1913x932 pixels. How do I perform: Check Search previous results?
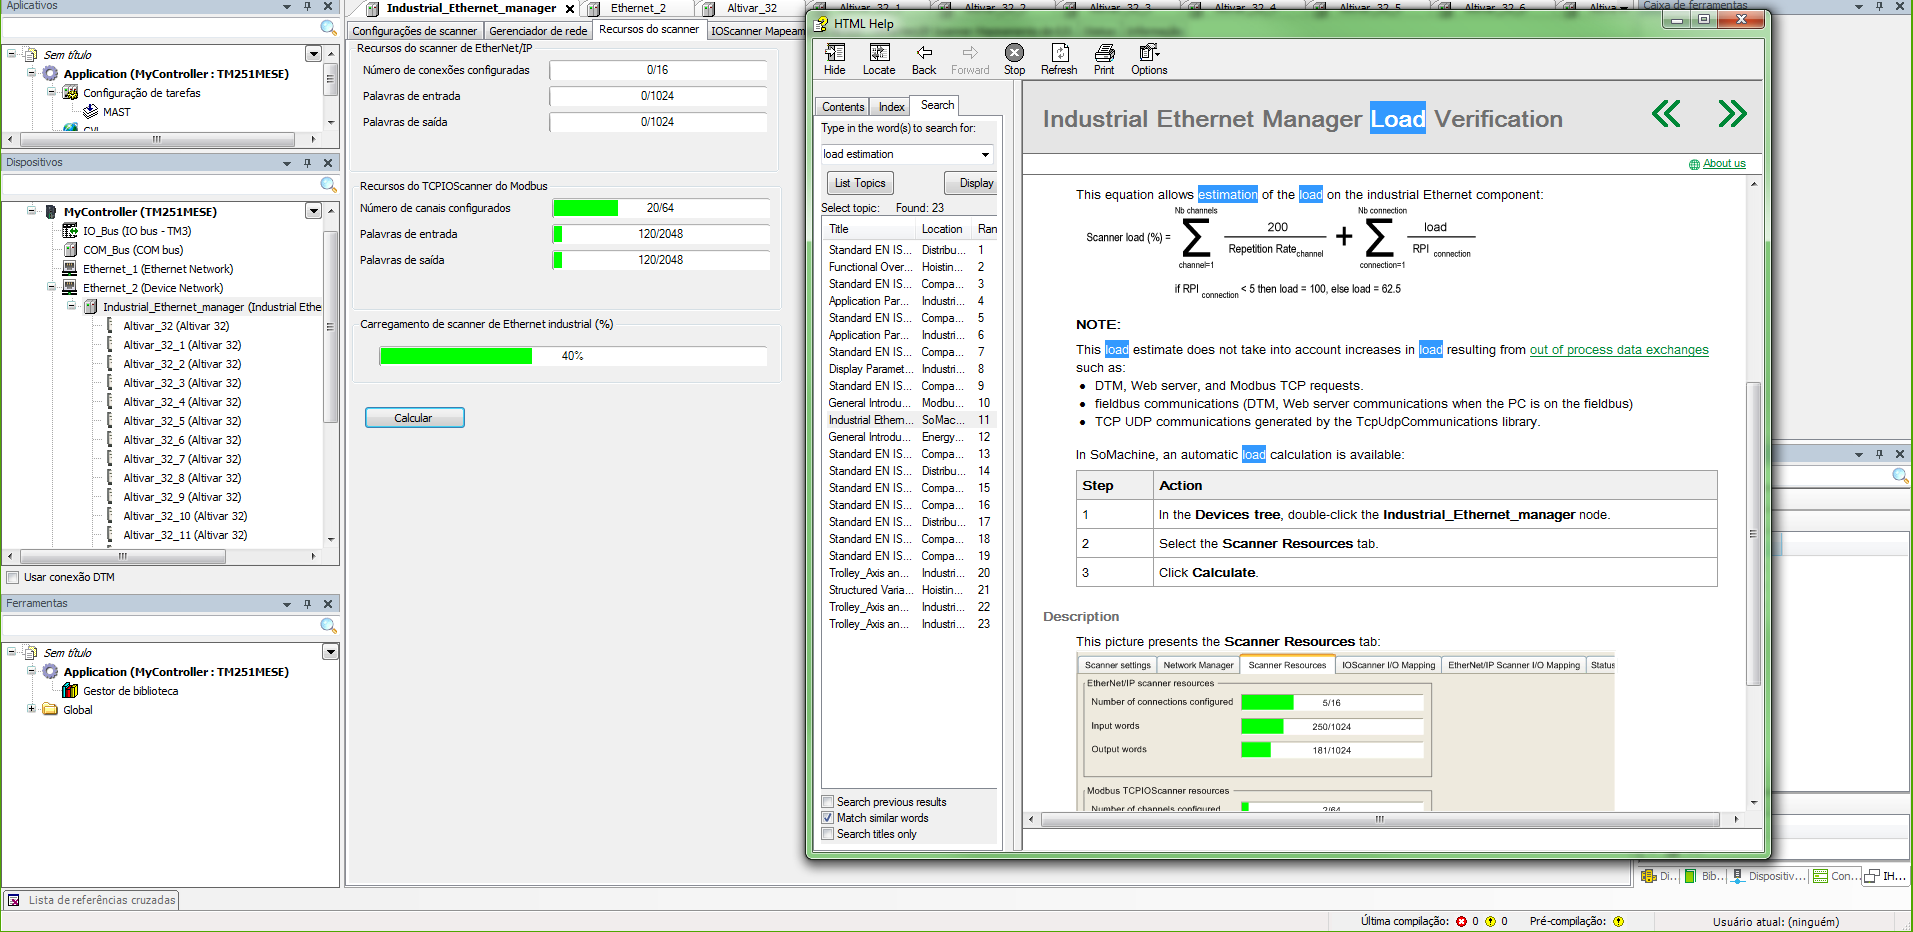[828, 802]
